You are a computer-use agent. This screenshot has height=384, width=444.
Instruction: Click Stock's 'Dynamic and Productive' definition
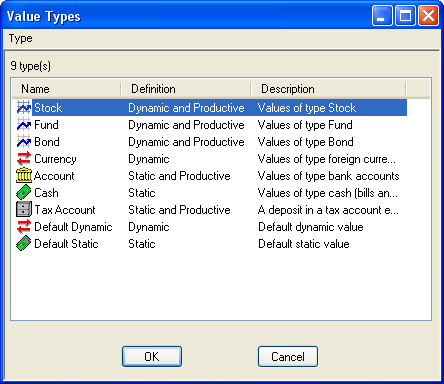pos(186,108)
